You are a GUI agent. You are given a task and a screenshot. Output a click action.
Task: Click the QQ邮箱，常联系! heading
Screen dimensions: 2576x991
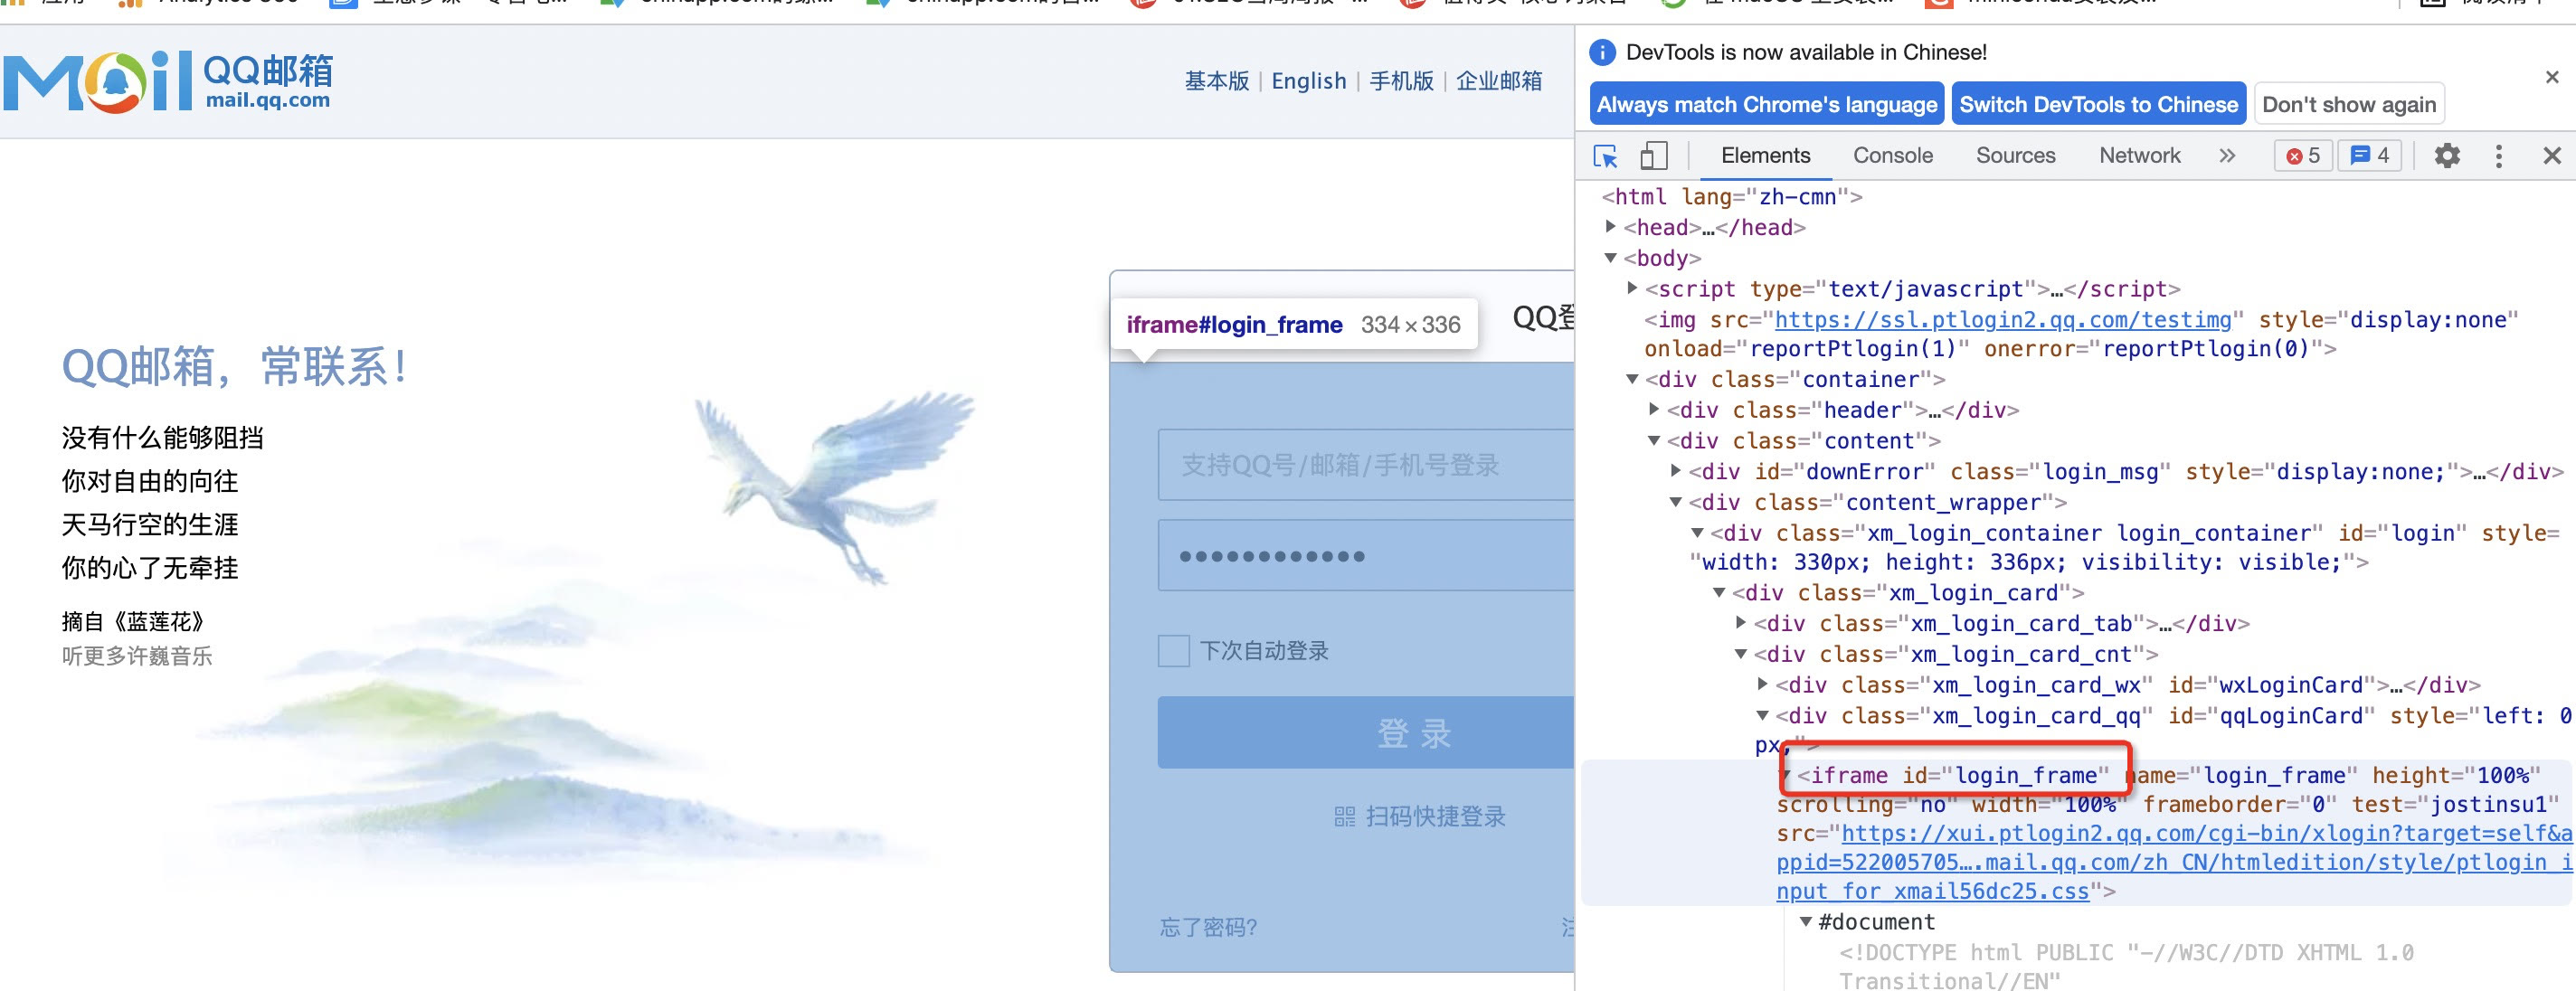(235, 367)
